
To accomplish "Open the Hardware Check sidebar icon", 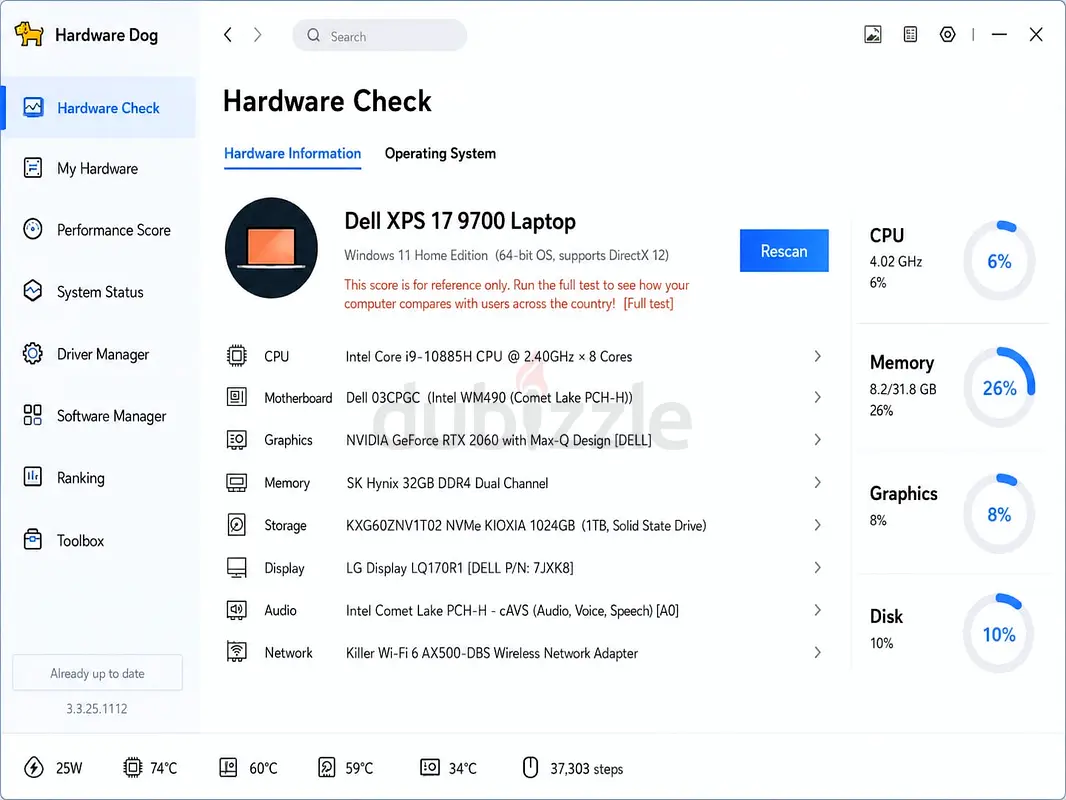I will tap(33, 107).
